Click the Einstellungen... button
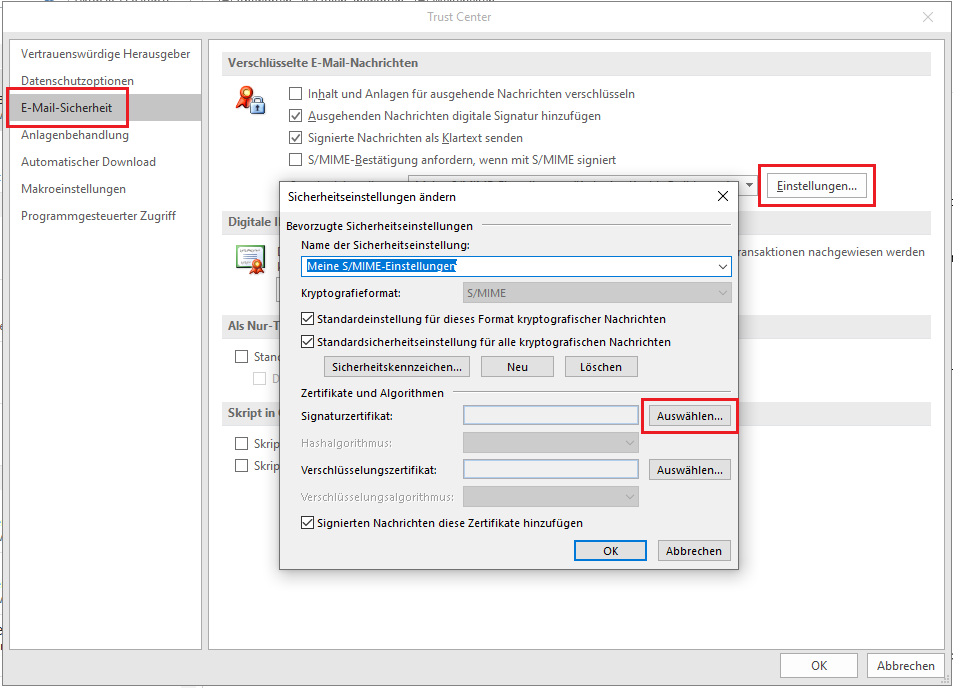This screenshot has height=688, width=953. click(x=816, y=186)
